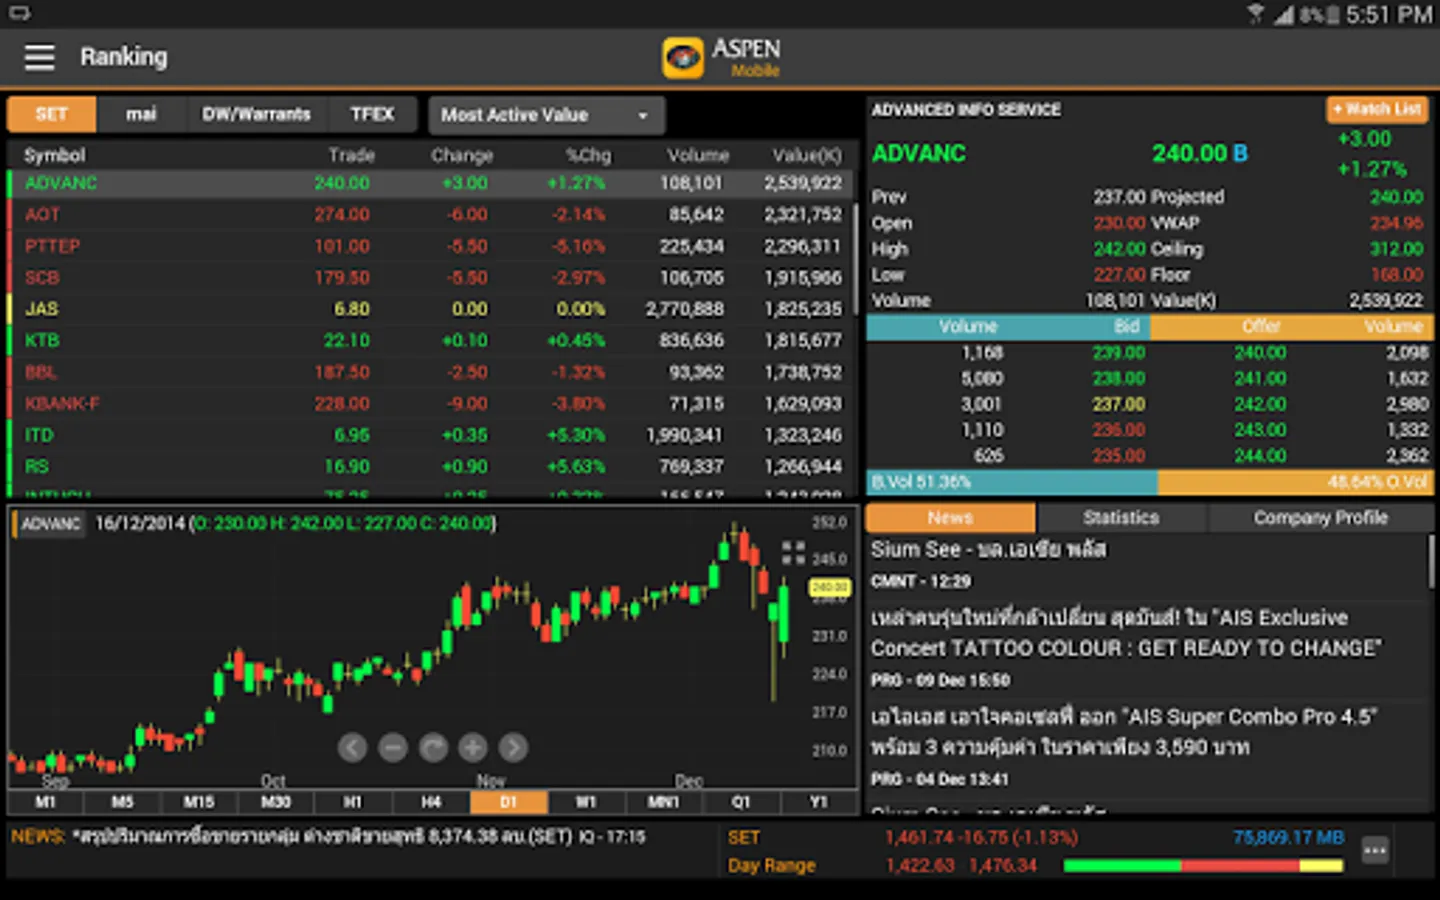Select the KTB stock row
1440x900 pixels.
click(x=432, y=340)
